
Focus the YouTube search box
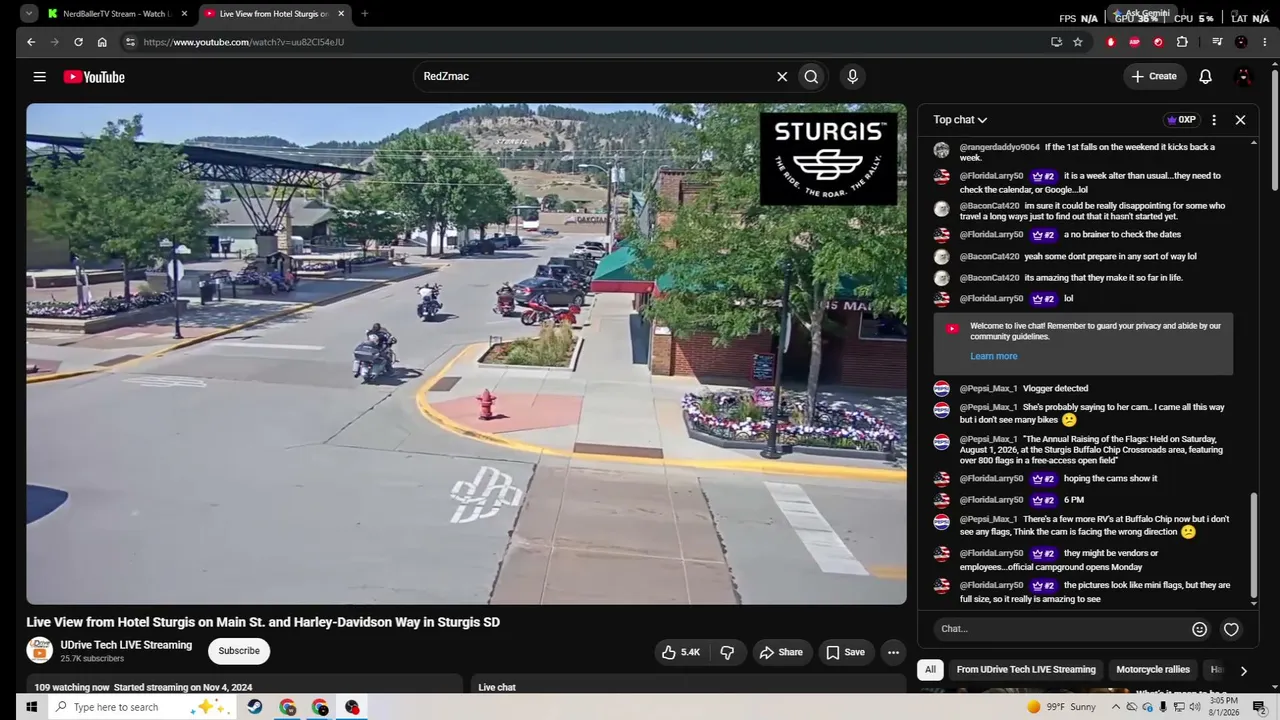pos(595,77)
